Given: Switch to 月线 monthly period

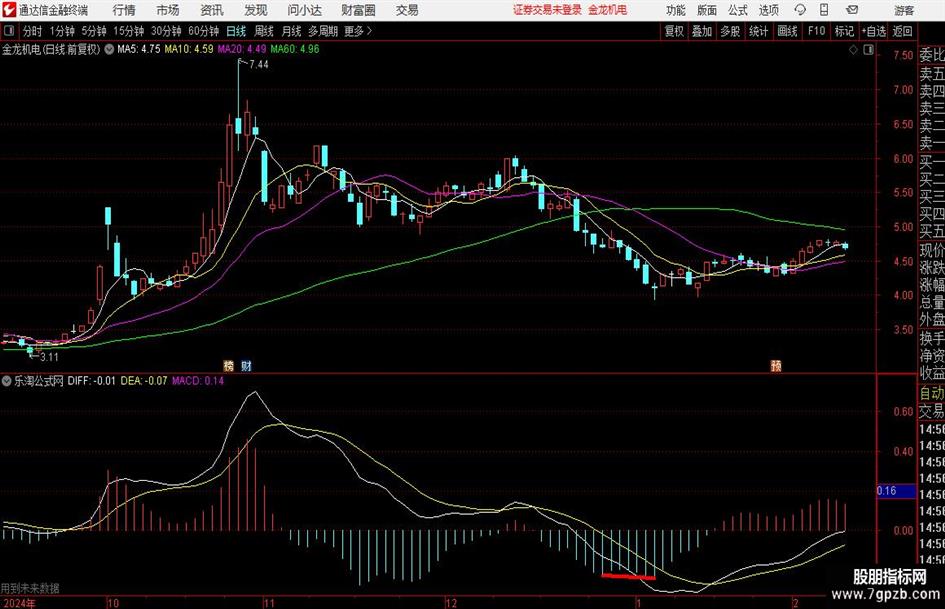Looking at the screenshot, I should coord(291,31).
